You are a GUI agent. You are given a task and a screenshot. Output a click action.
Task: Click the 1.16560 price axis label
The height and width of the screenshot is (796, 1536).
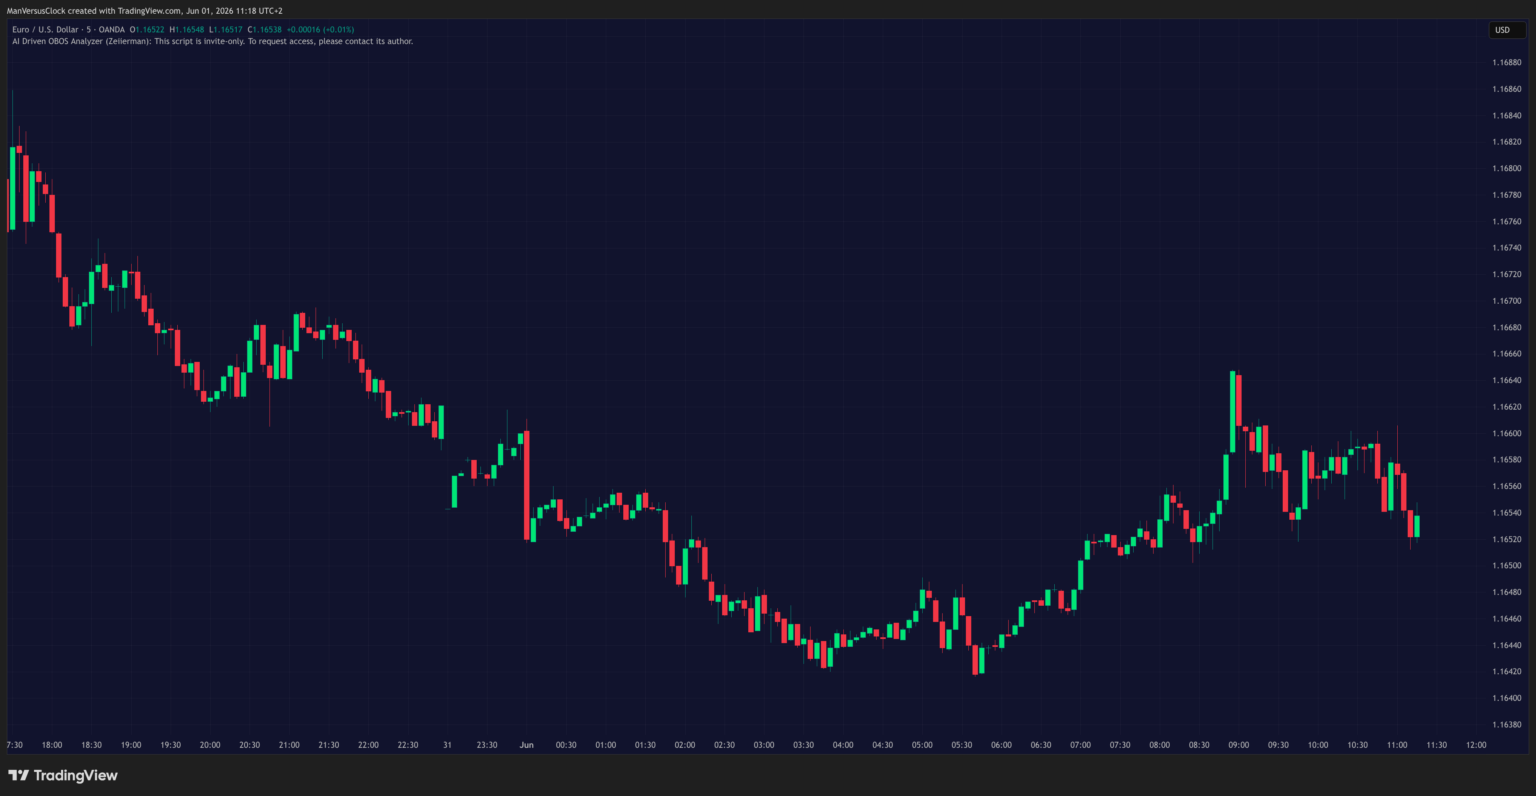pyautogui.click(x=1507, y=486)
